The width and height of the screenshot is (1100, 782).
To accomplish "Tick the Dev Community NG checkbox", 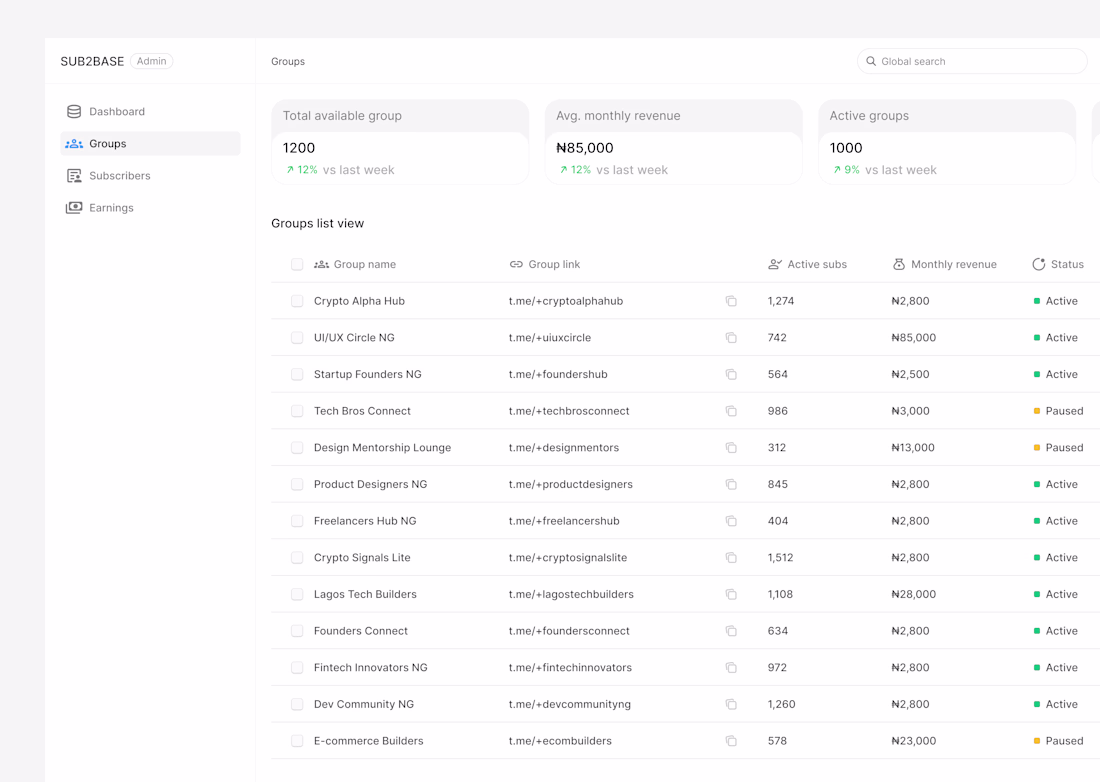I will (297, 704).
